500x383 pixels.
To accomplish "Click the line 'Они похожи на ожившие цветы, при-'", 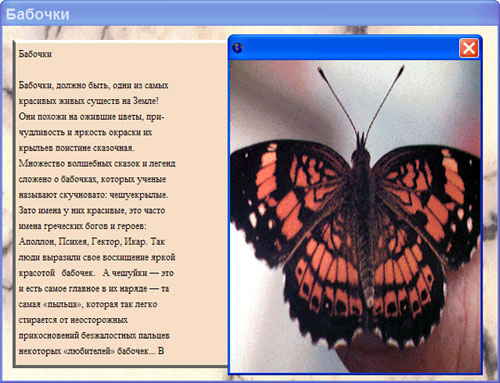I will 92,117.
